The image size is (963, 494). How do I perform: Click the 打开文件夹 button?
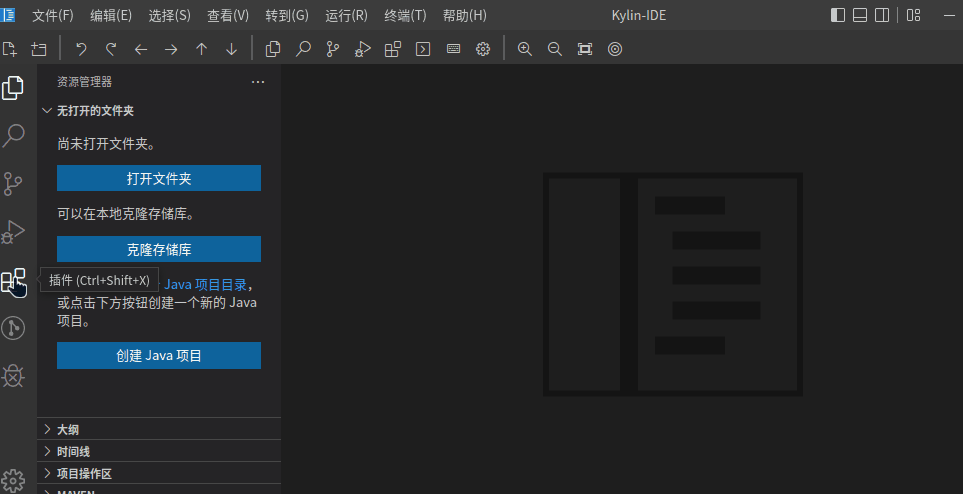(x=159, y=179)
